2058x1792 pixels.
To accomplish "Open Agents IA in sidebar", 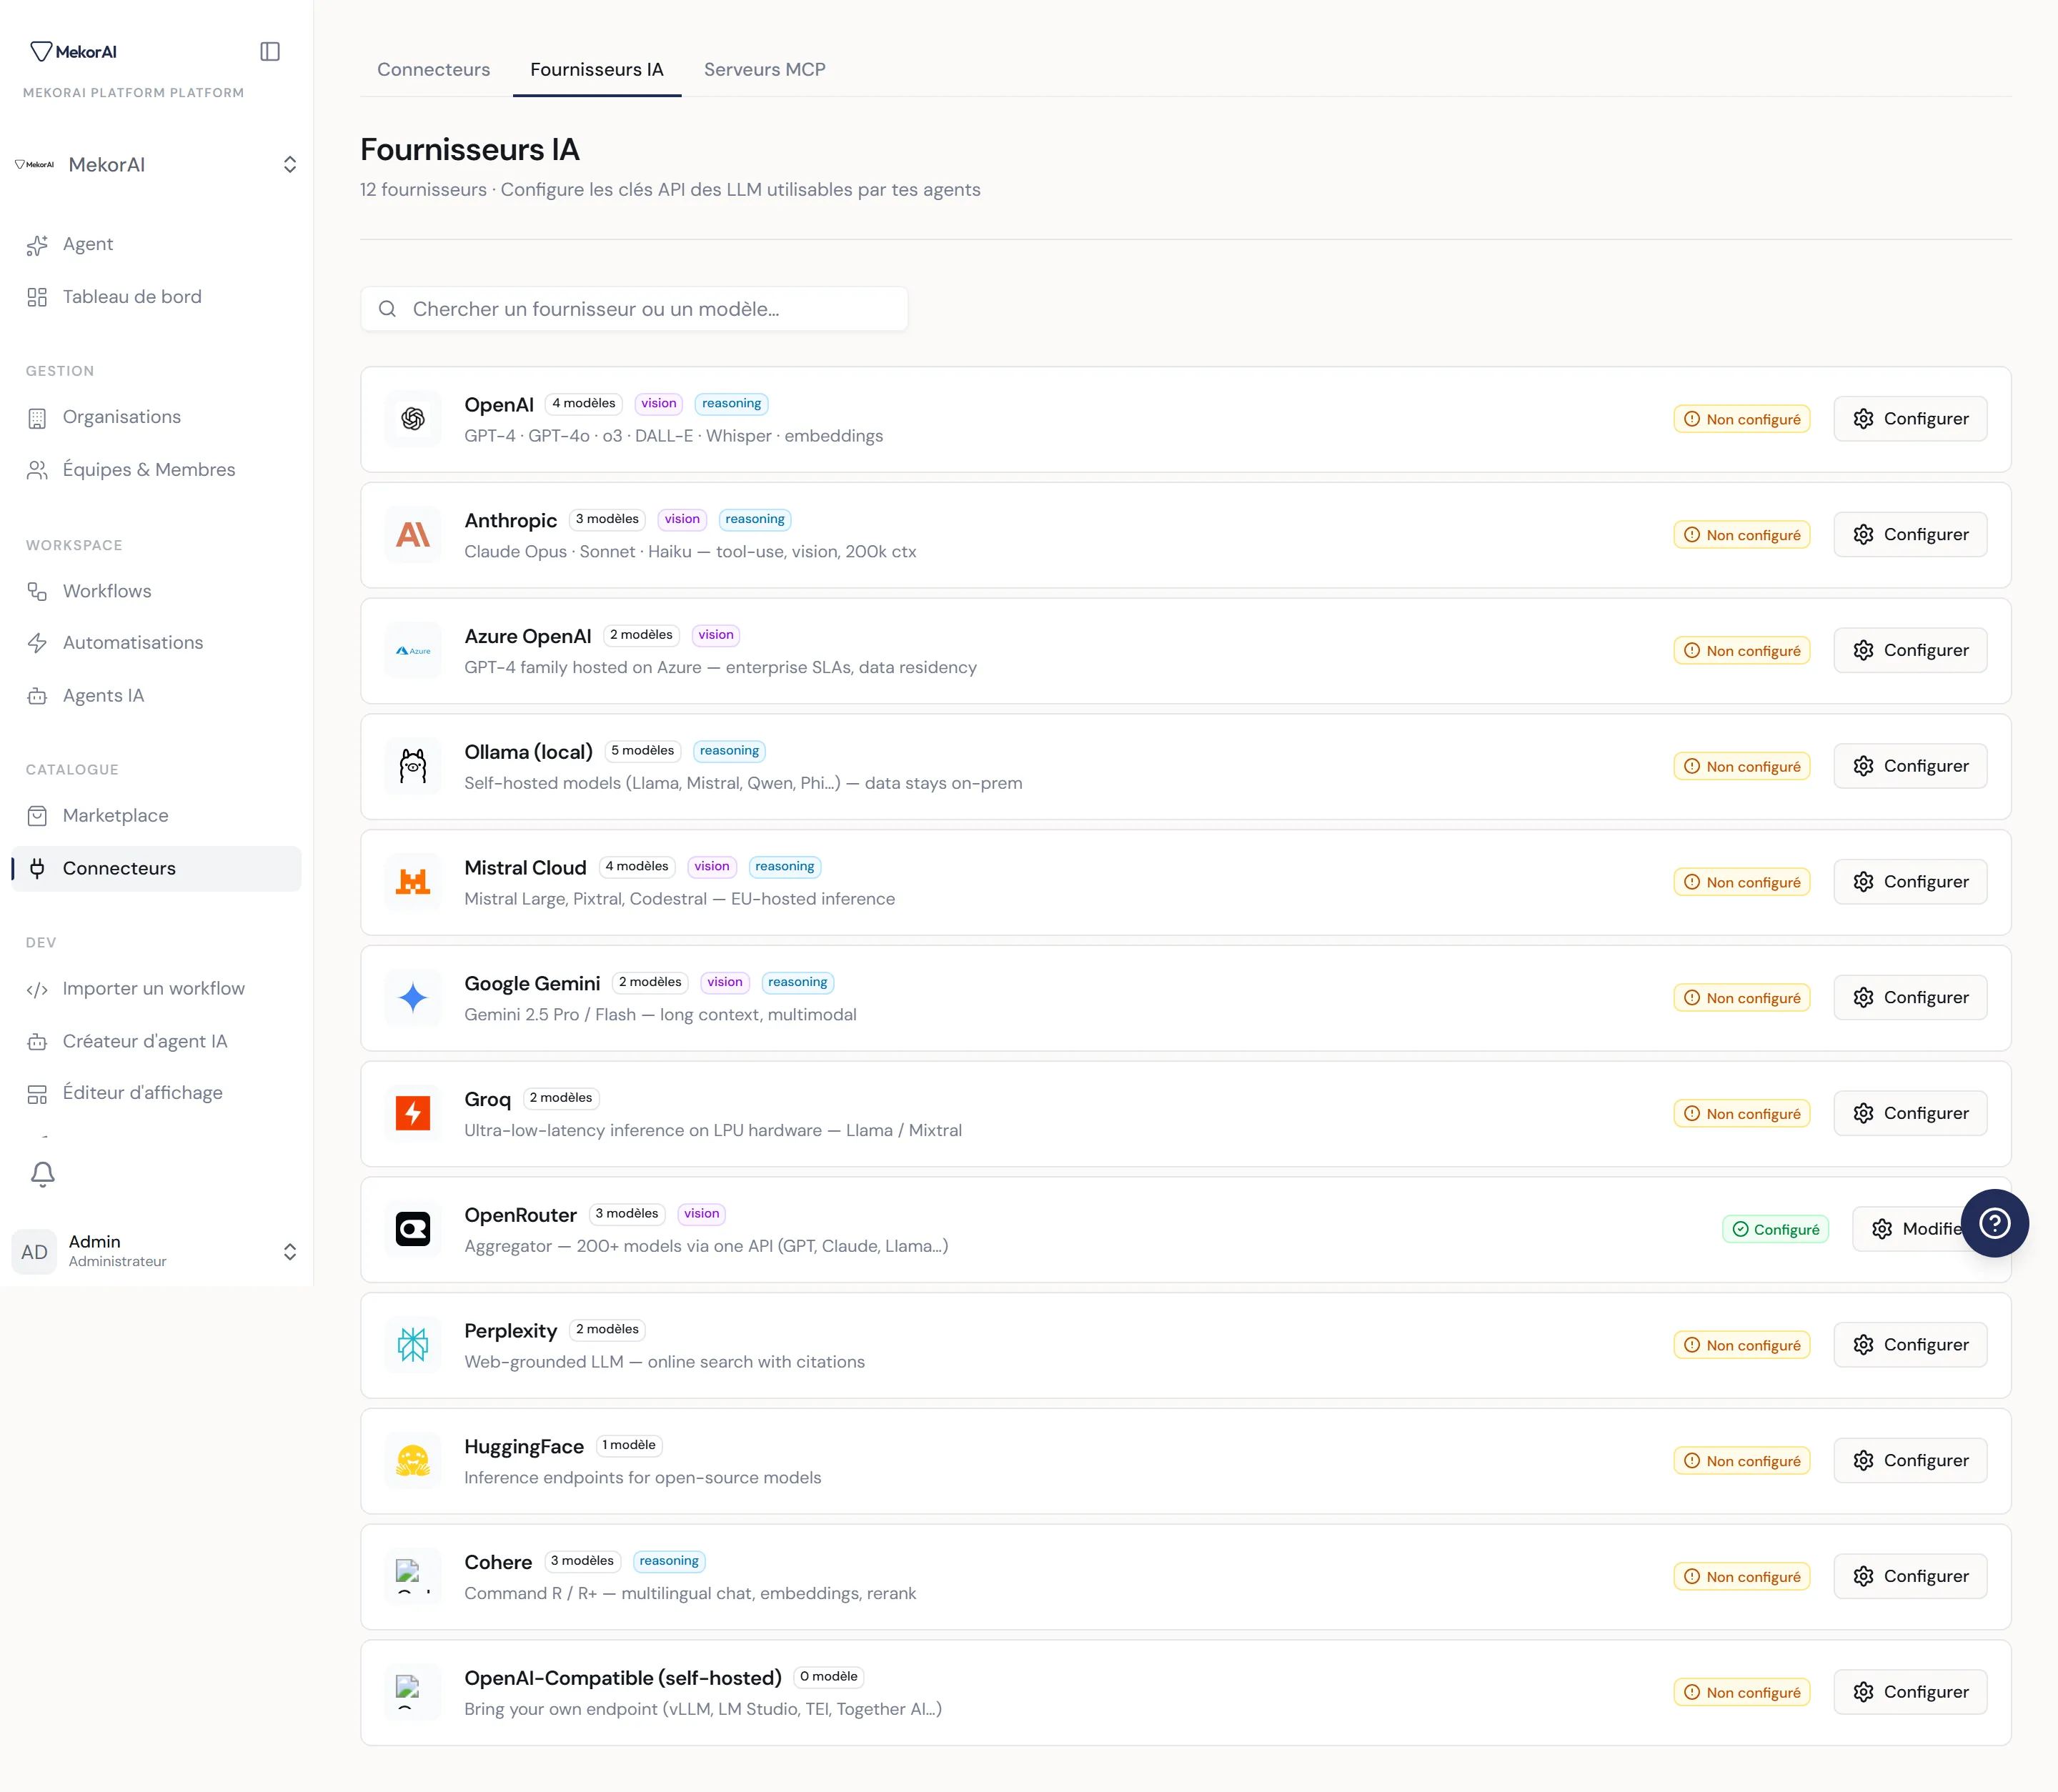I will click(x=156, y=696).
